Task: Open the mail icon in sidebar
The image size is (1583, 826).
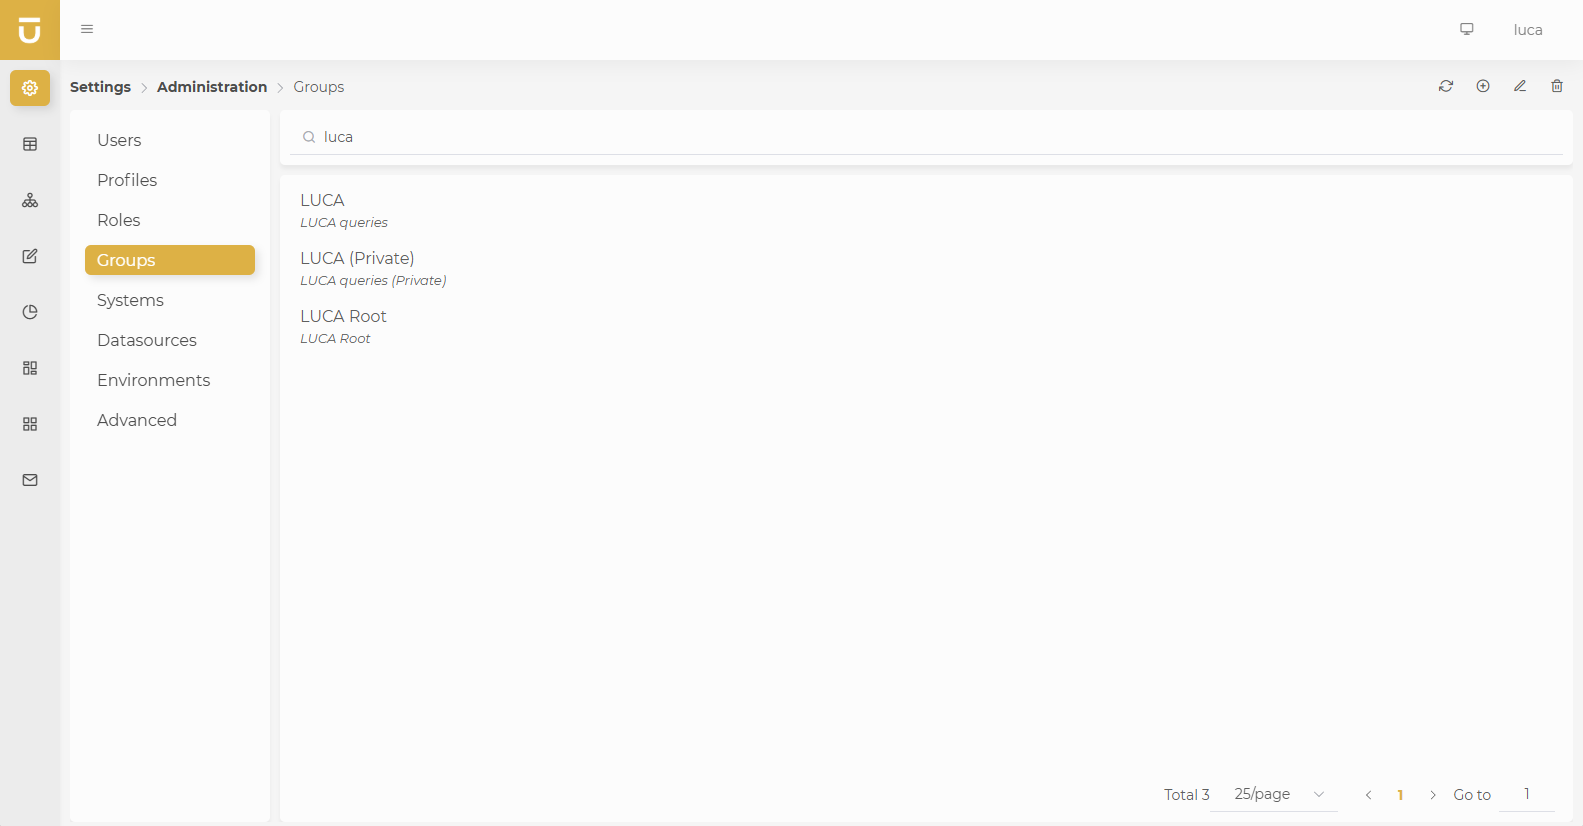Action: pos(30,480)
